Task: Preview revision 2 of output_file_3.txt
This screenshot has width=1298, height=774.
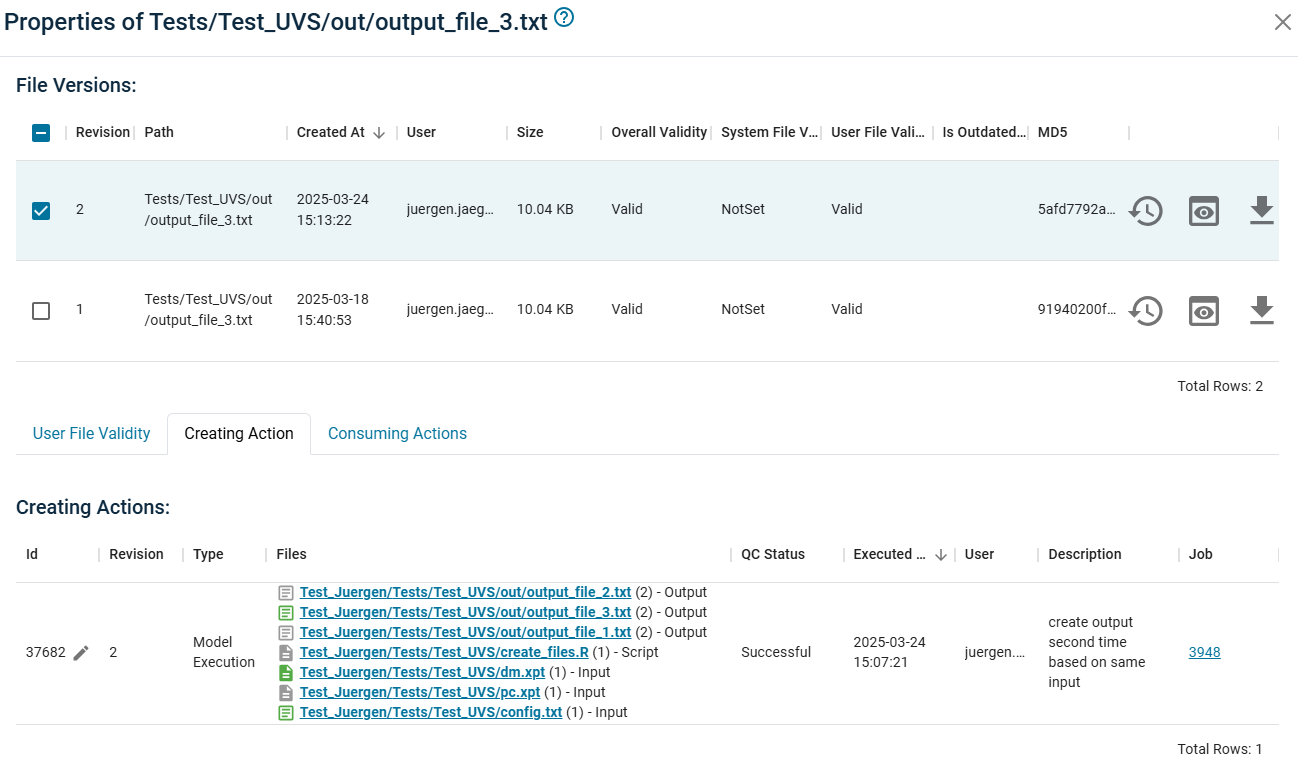Action: [1204, 211]
